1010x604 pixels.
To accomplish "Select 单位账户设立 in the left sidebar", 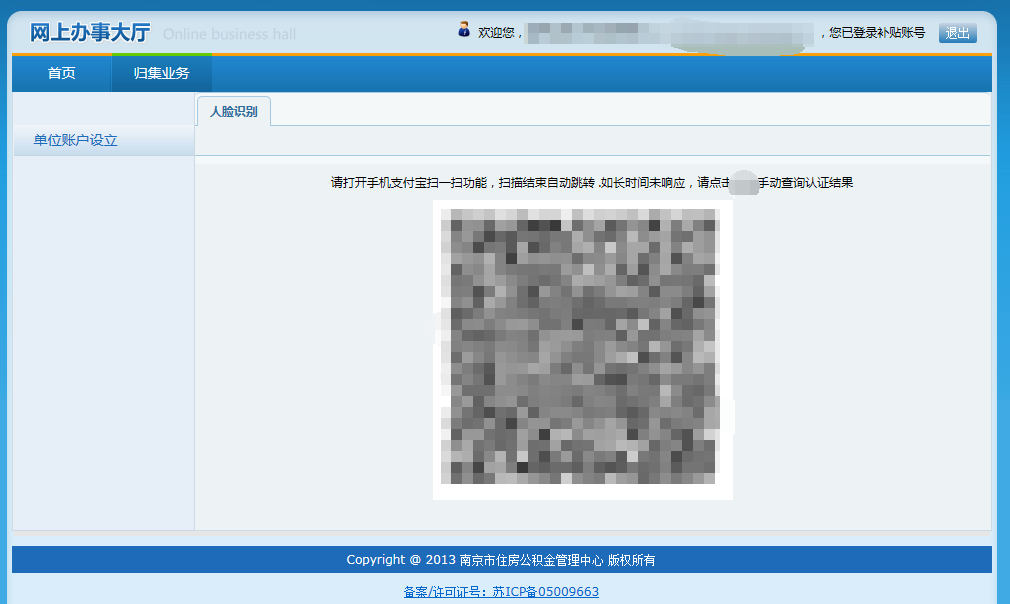I will pyautogui.click(x=76, y=141).
